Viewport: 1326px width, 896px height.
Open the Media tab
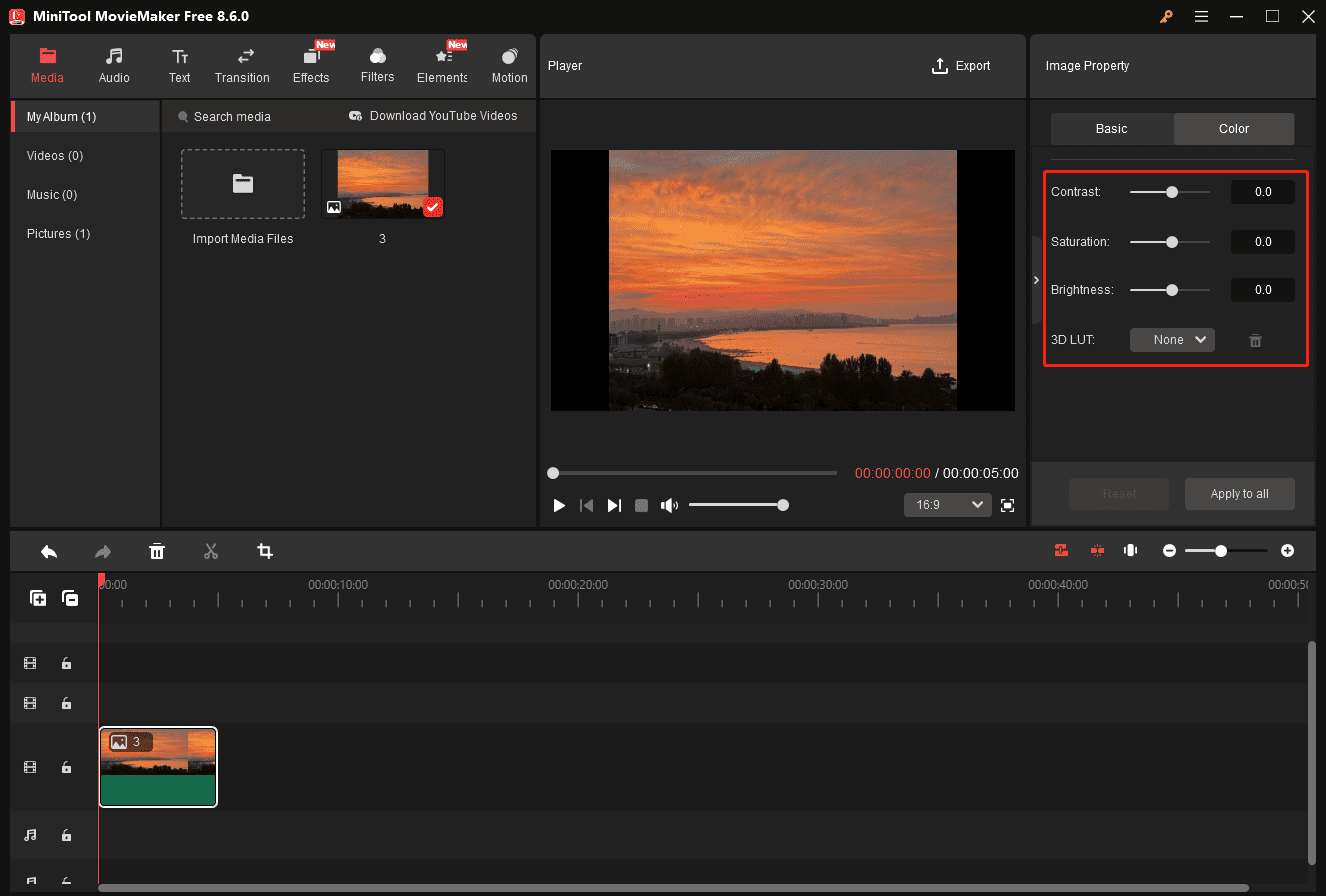[x=47, y=66]
